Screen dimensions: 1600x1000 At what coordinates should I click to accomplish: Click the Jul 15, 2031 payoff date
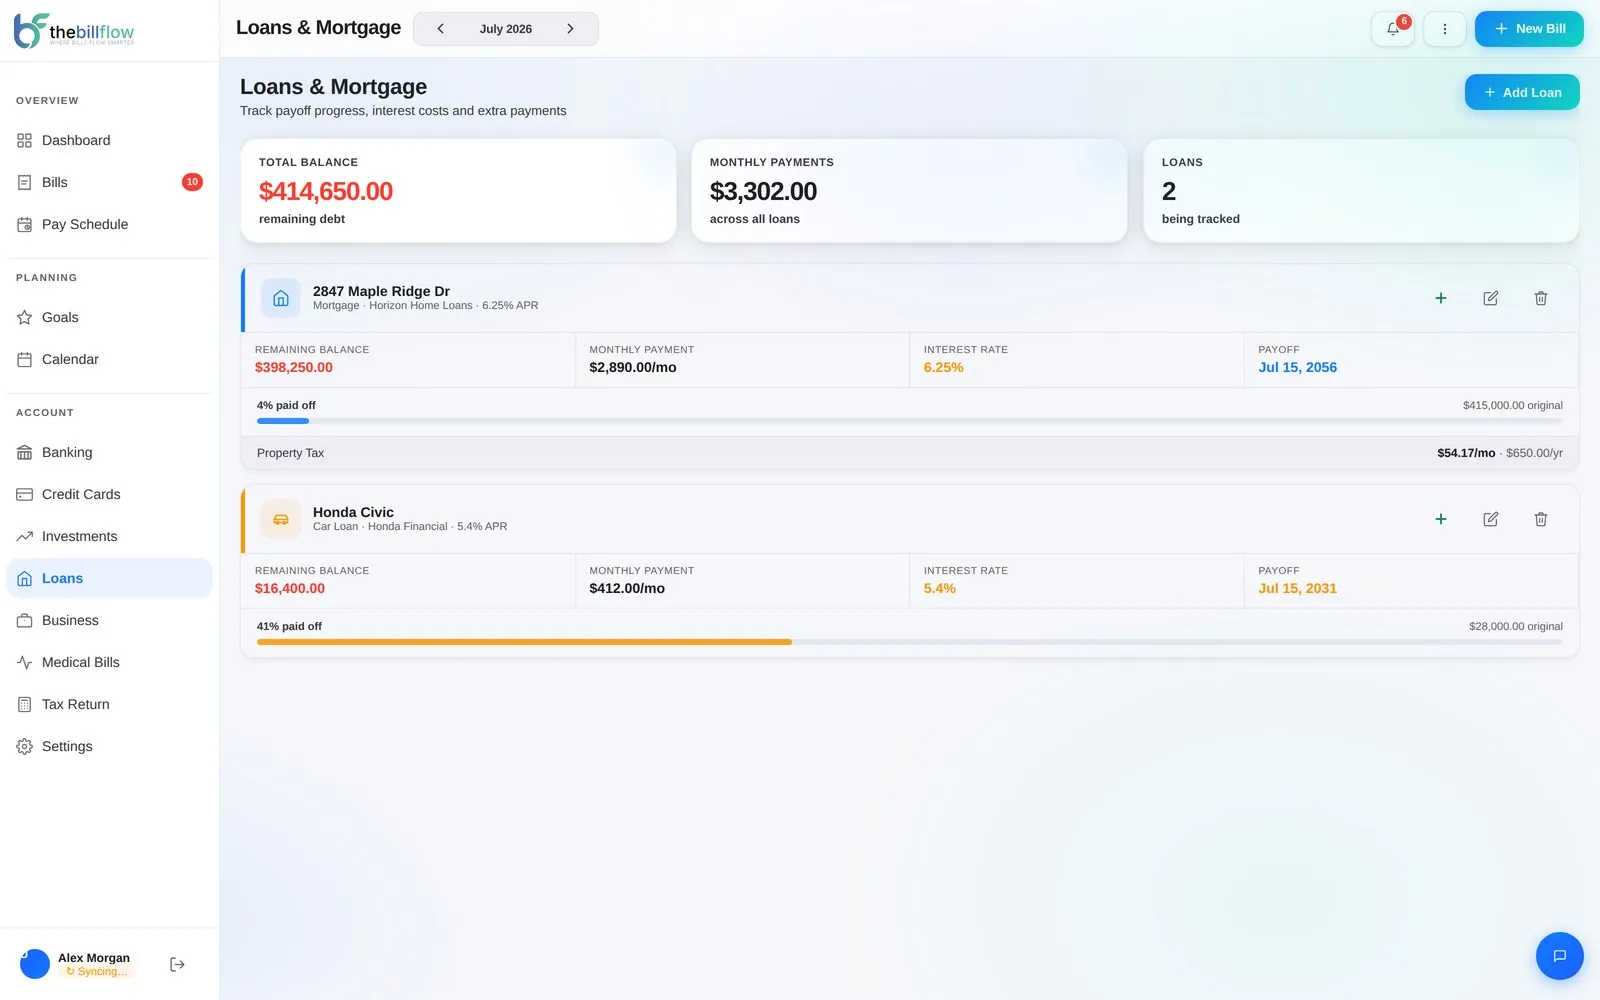(x=1297, y=589)
